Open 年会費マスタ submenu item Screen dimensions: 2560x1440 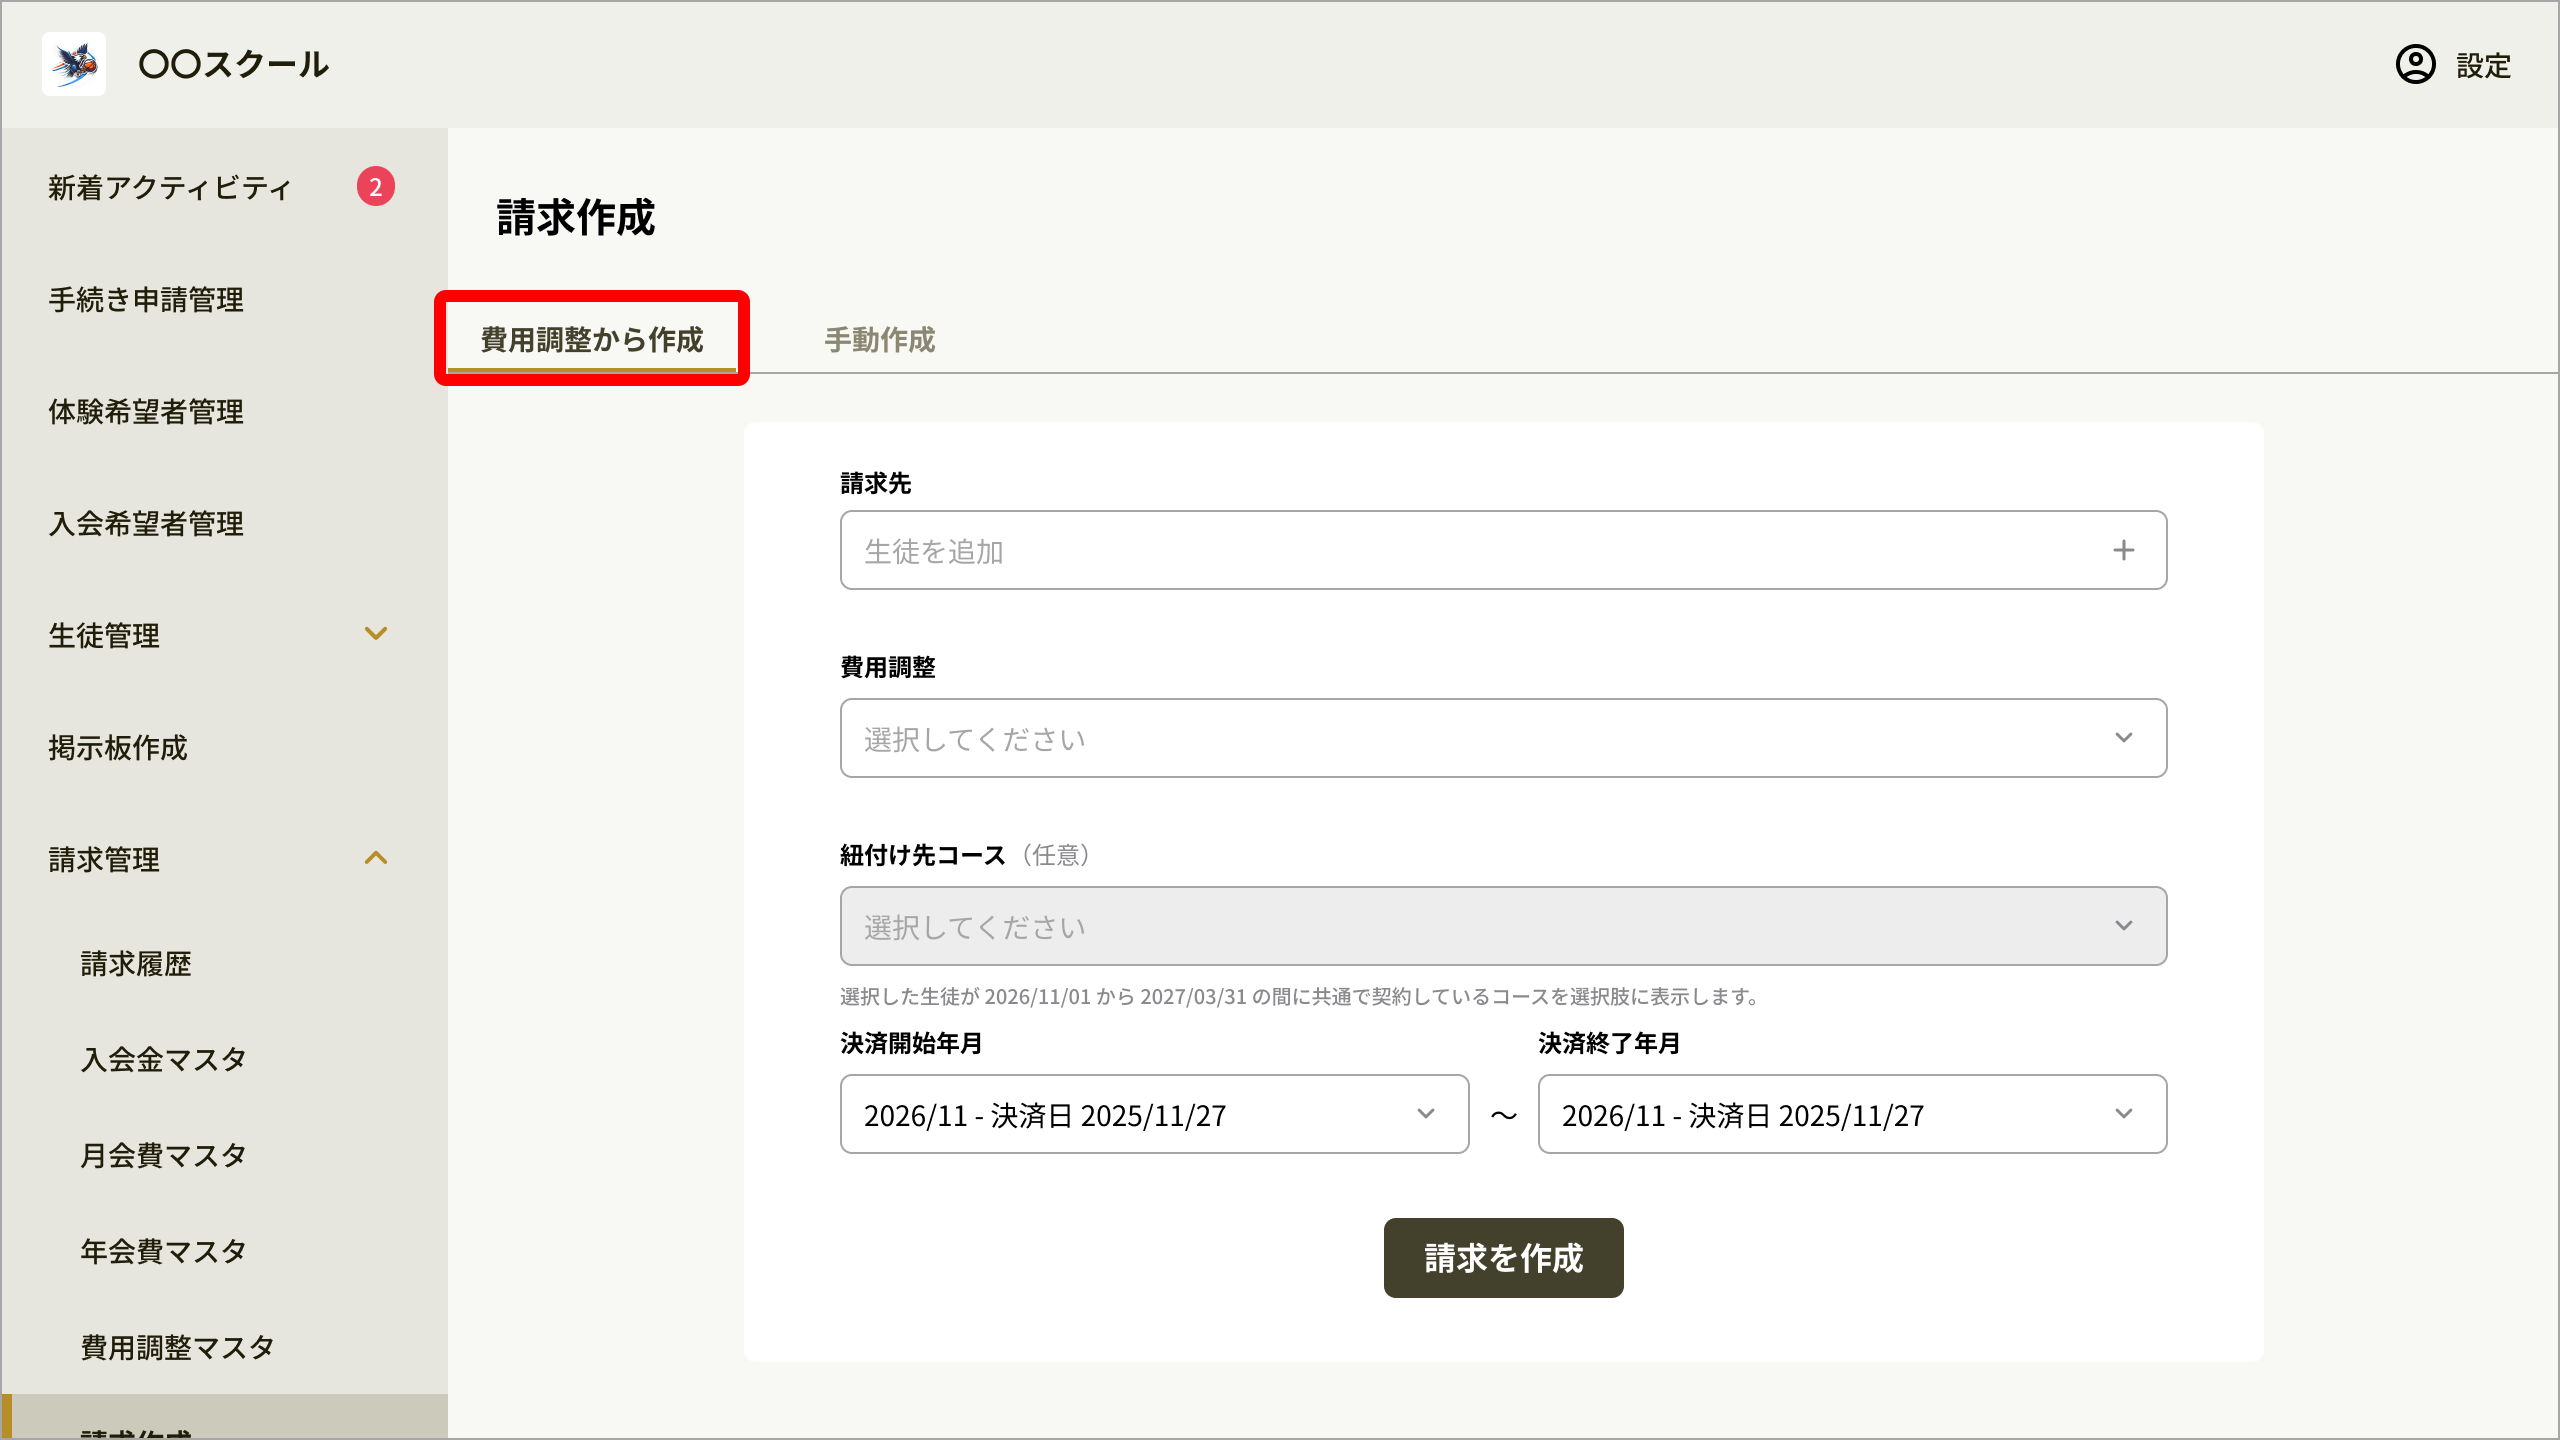point(164,1252)
